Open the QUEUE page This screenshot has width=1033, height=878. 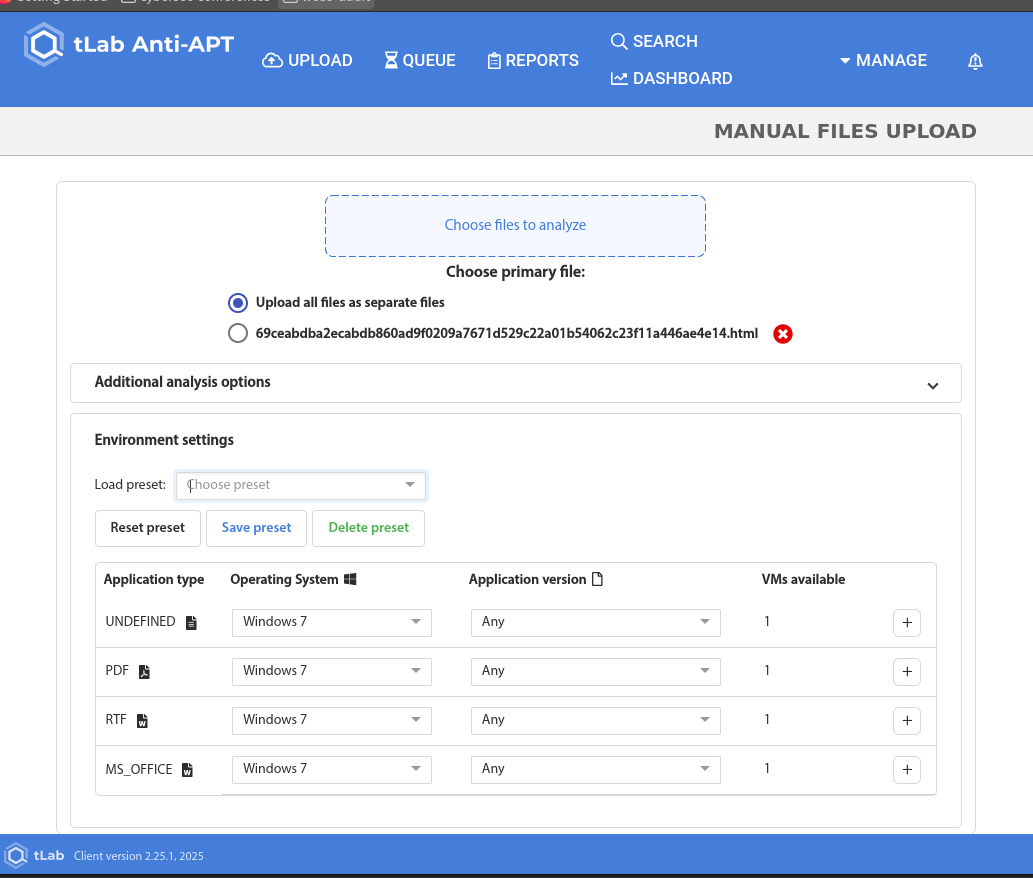pos(420,61)
